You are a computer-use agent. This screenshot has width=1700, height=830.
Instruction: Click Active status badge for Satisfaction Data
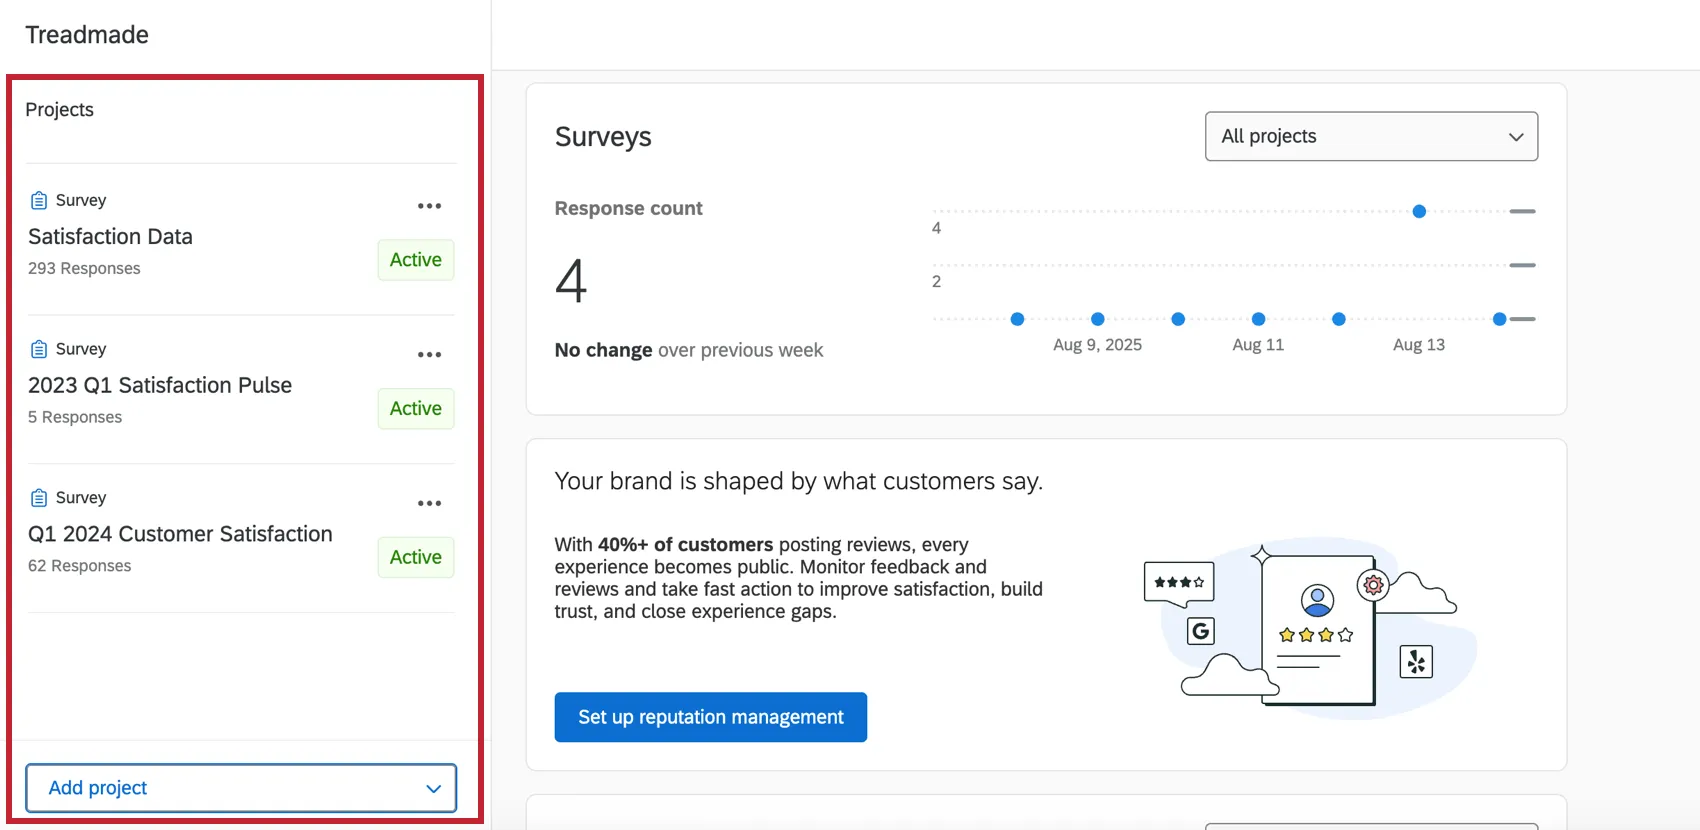point(415,260)
